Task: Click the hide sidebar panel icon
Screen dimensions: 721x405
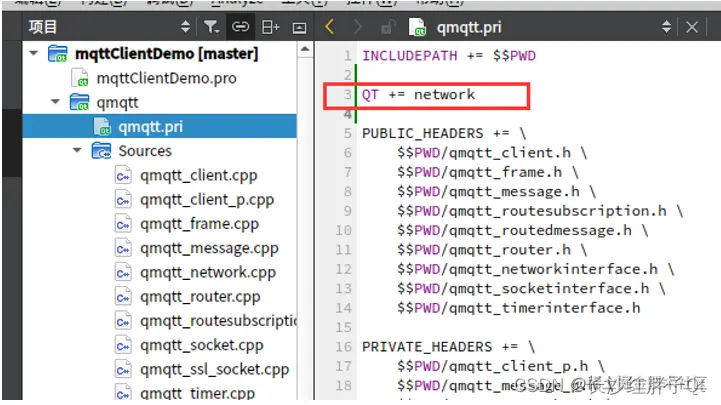Action: coord(299,28)
